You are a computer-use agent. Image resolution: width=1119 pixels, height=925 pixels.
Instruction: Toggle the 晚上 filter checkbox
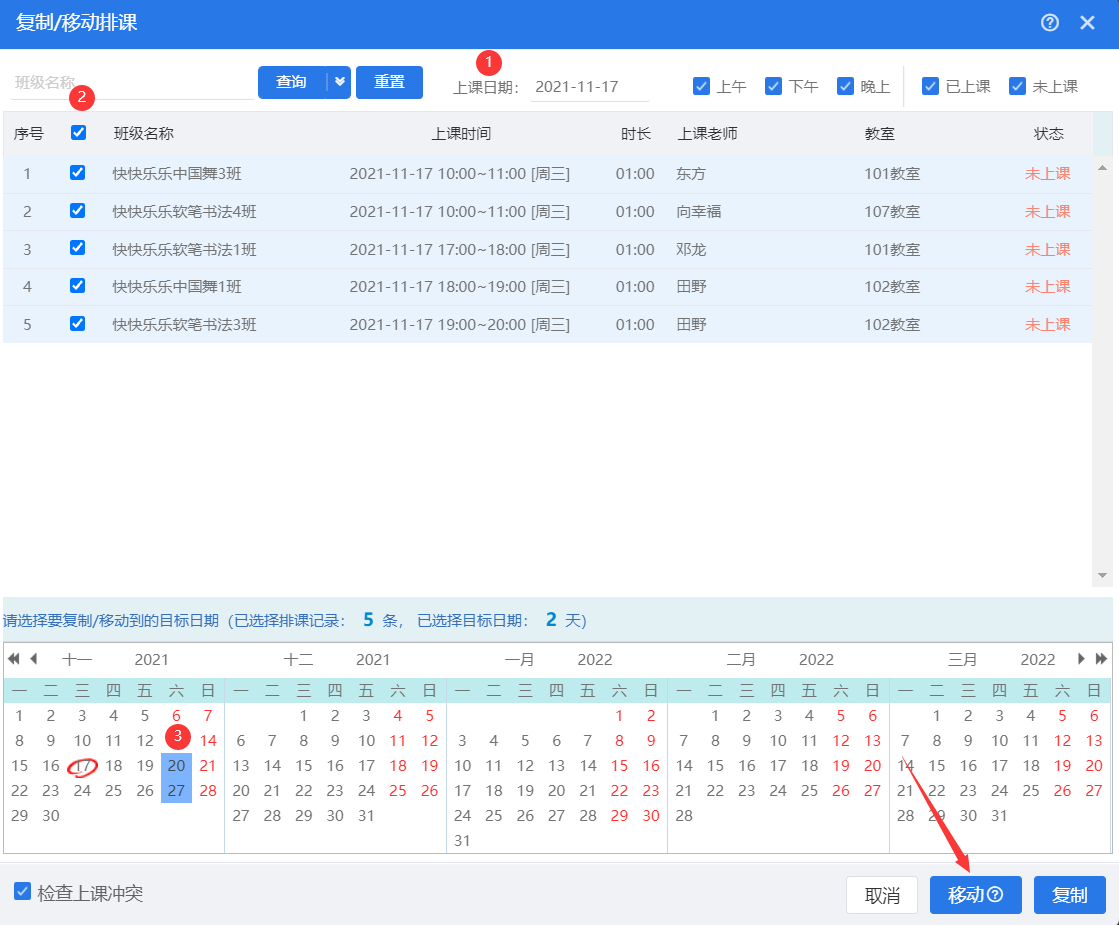(845, 86)
